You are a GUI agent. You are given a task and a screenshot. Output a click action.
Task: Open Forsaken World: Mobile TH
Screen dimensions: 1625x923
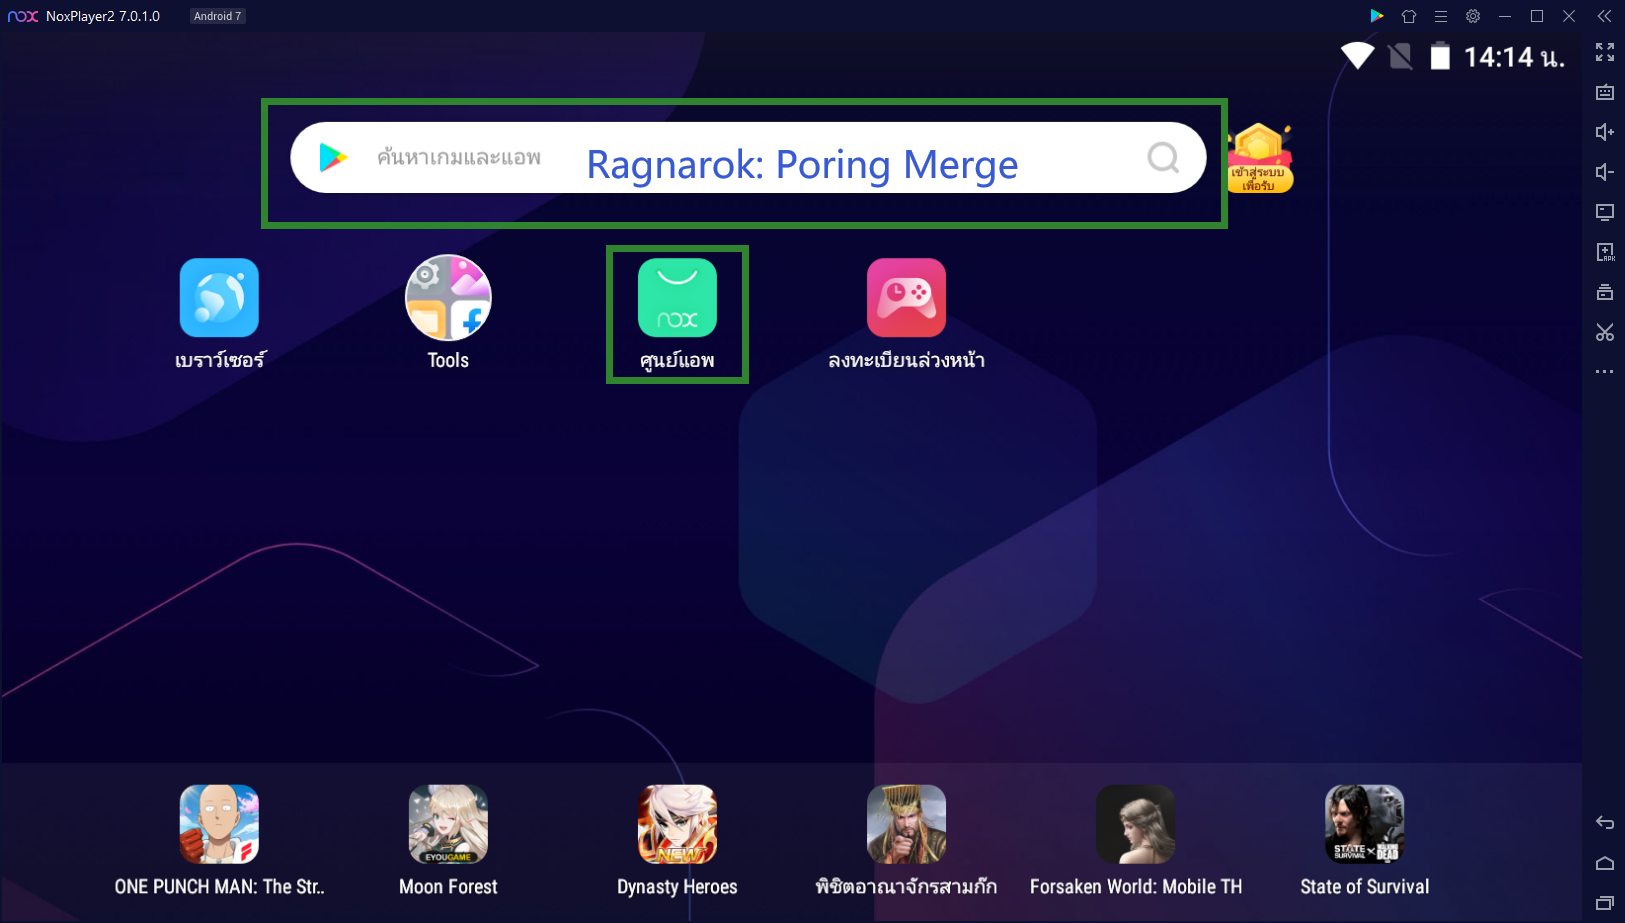(x=1135, y=824)
